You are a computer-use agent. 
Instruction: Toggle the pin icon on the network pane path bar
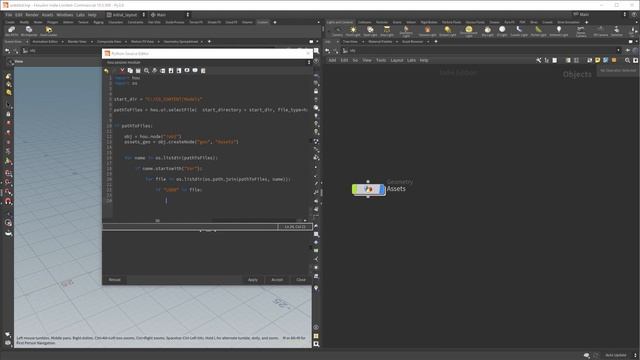click(x=628, y=51)
